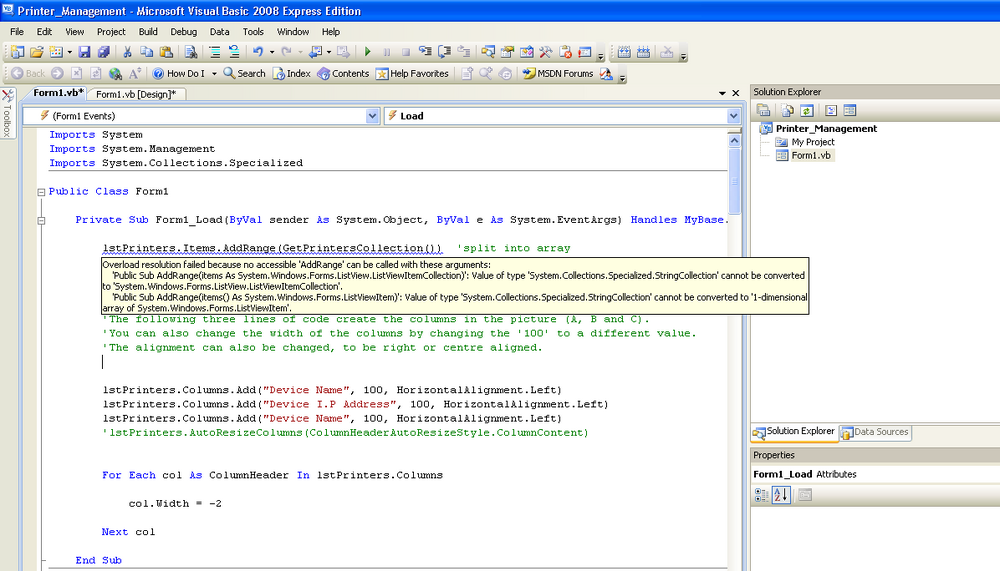Click the Step Over debug icon

(x=445, y=52)
